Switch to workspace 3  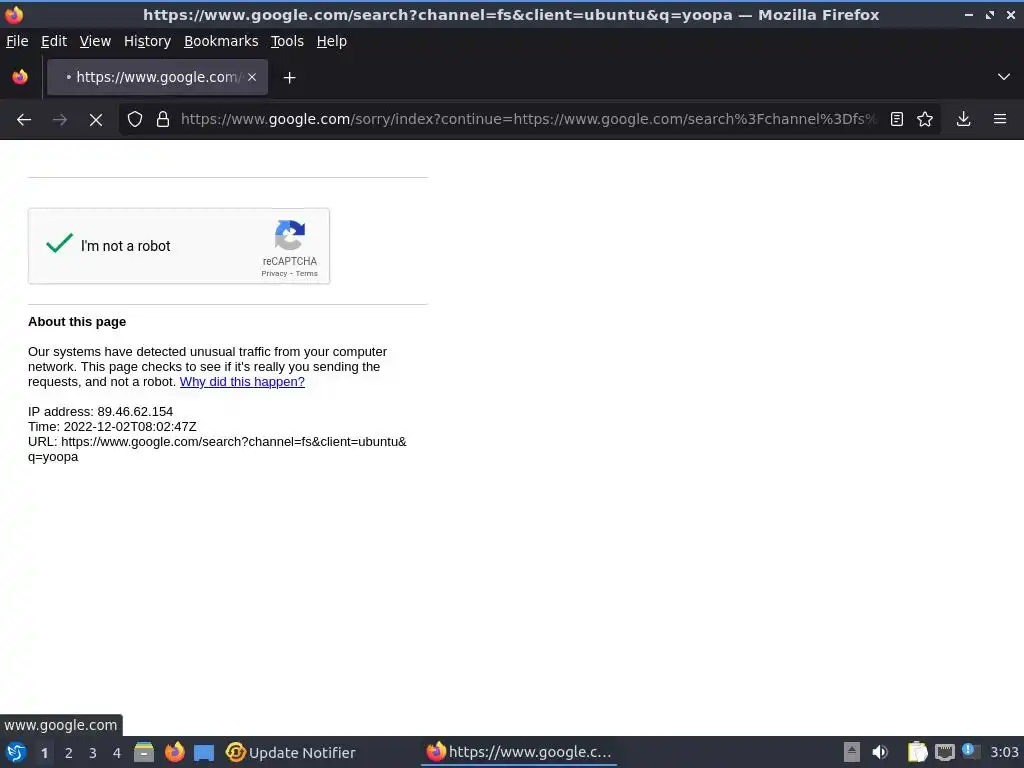coord(93,753)
